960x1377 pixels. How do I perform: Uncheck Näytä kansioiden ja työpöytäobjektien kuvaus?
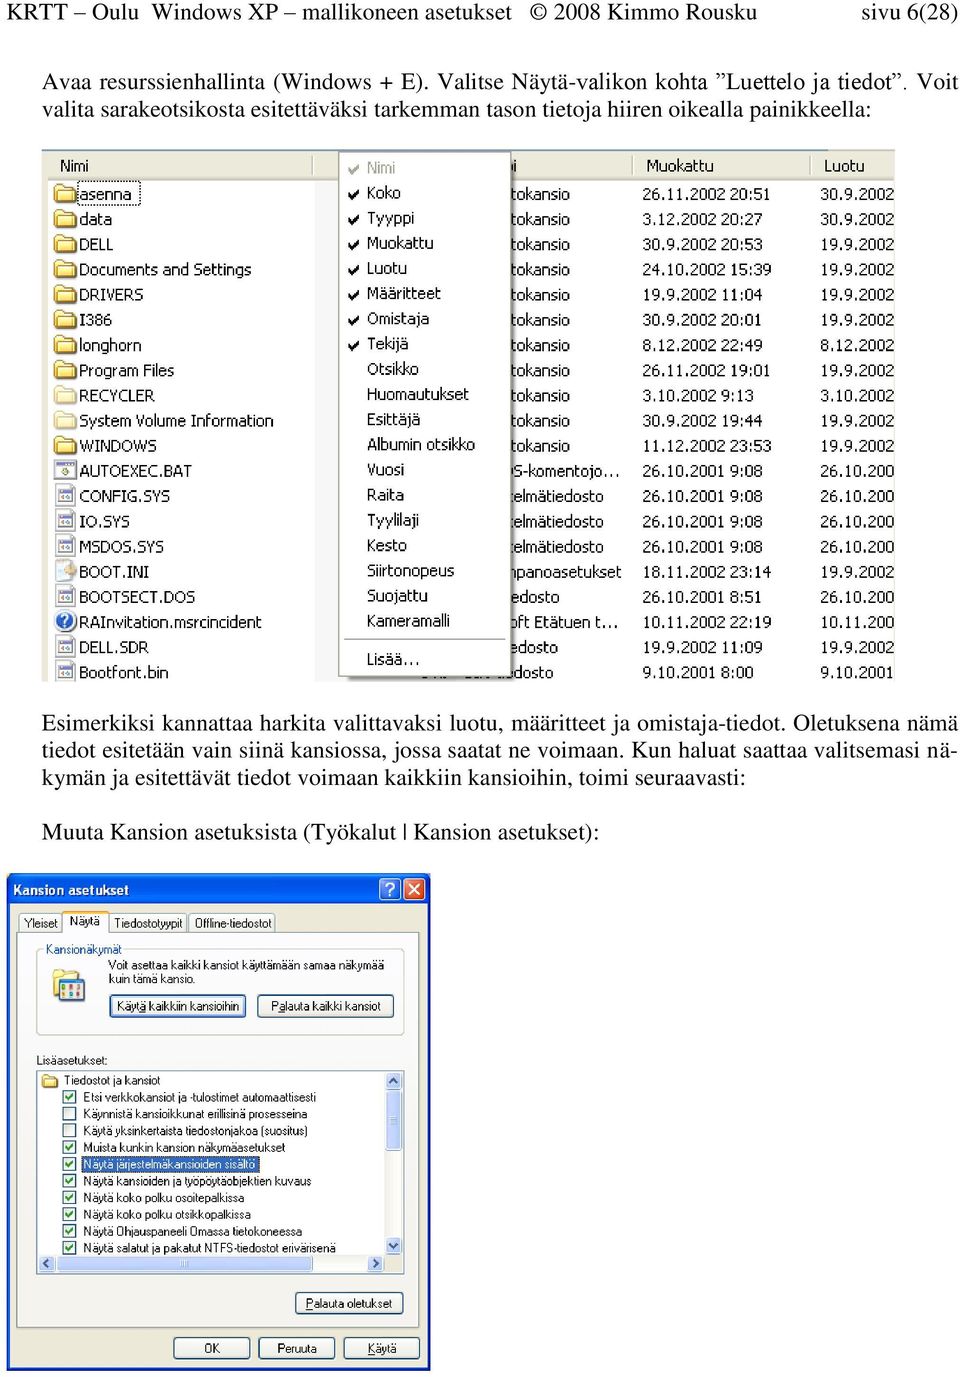[x=69, y=1181]
